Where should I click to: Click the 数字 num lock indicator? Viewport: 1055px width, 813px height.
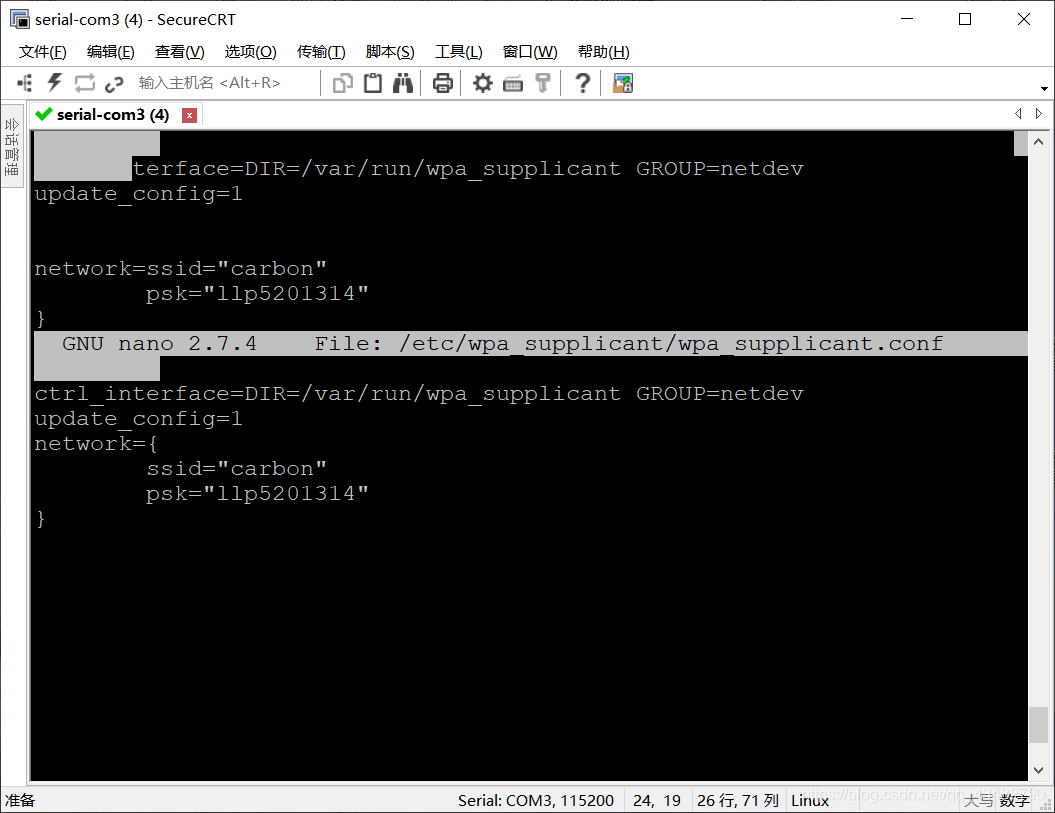(x=1015, y=801)
